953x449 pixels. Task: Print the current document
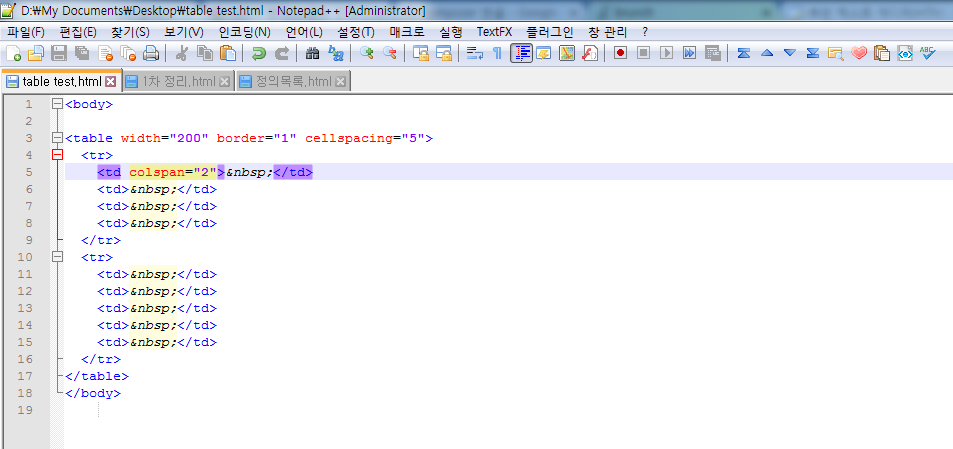(x=151, y=53)
